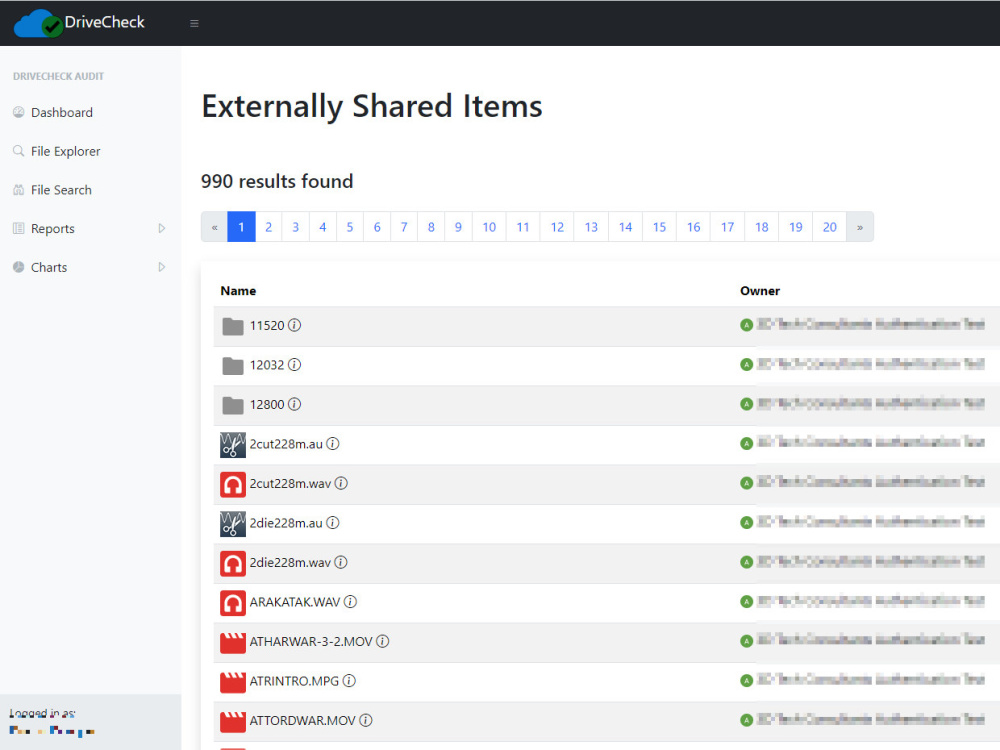
Task: Toggle the hamburger sidebar menu
Action: (x=195, y=24)
